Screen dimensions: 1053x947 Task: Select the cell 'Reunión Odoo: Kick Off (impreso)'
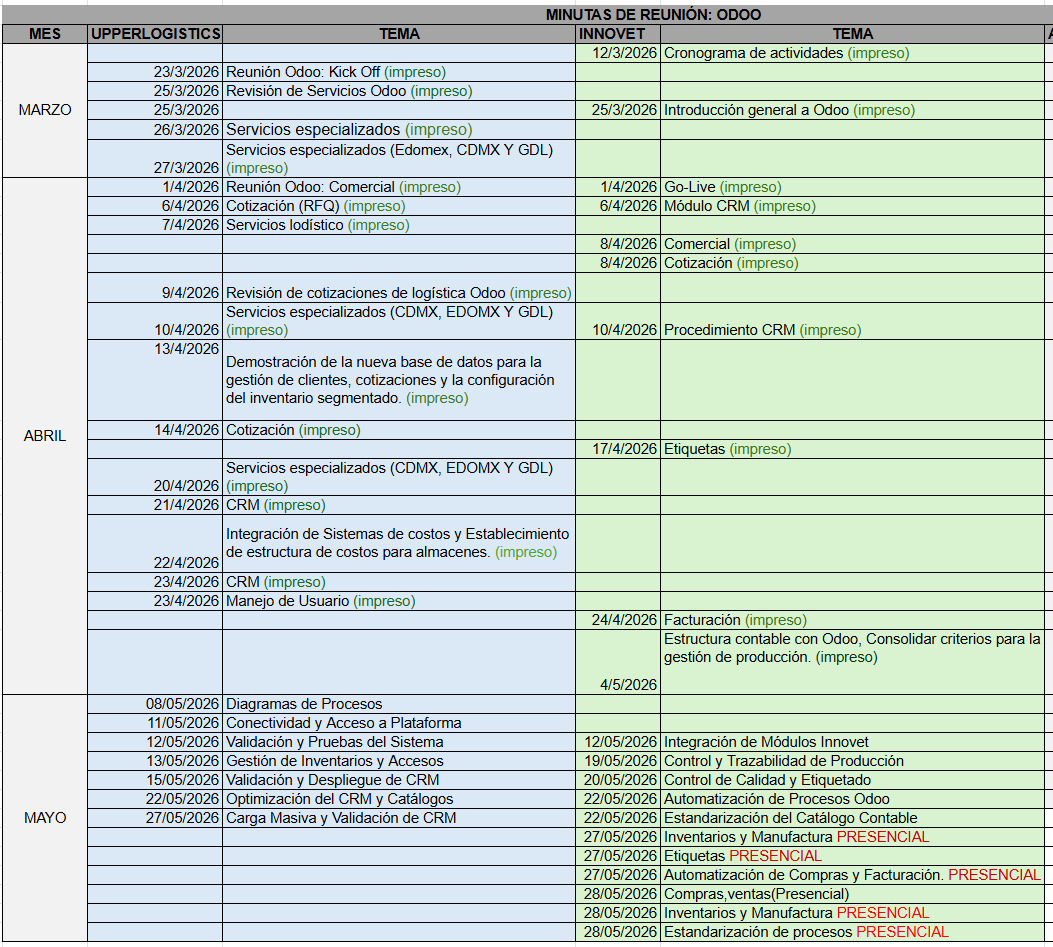(x=399, y=73)
